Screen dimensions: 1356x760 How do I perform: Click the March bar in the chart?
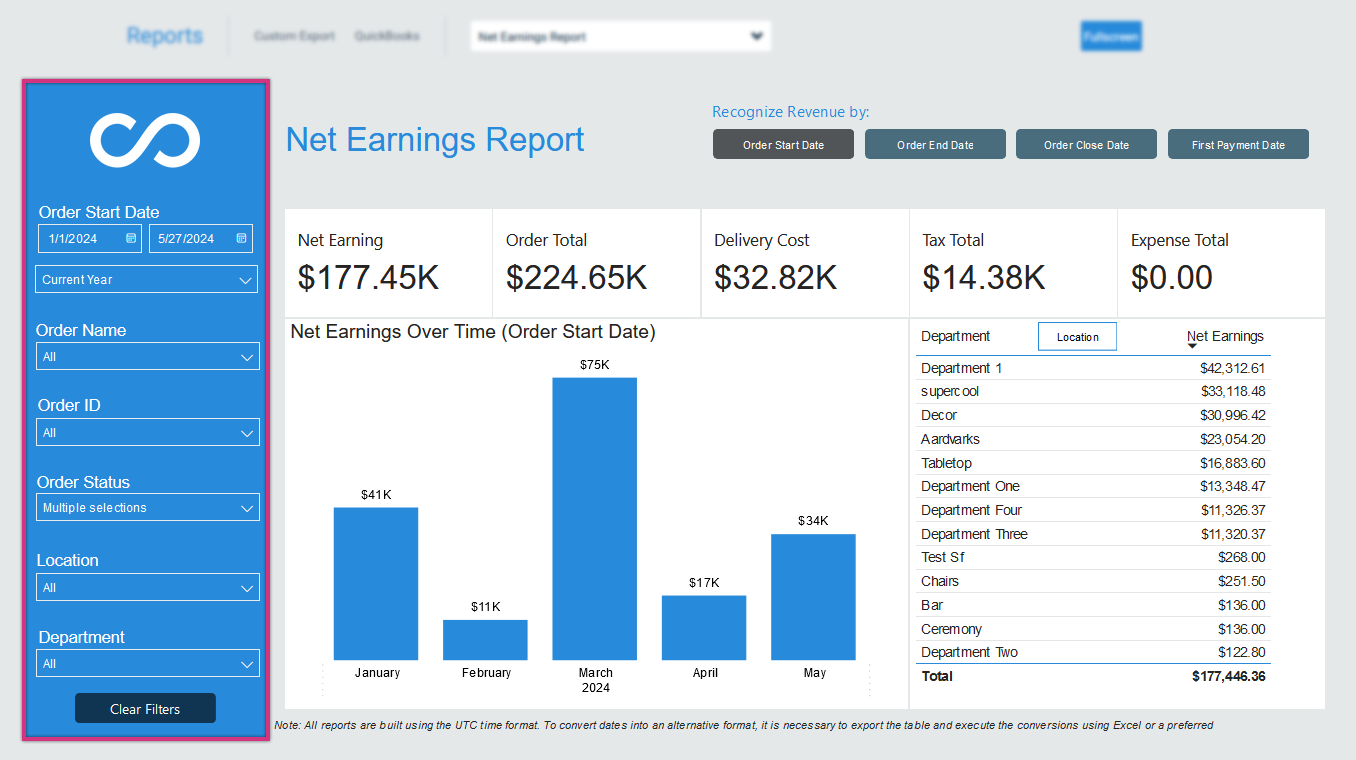click(x=594, y=518)
